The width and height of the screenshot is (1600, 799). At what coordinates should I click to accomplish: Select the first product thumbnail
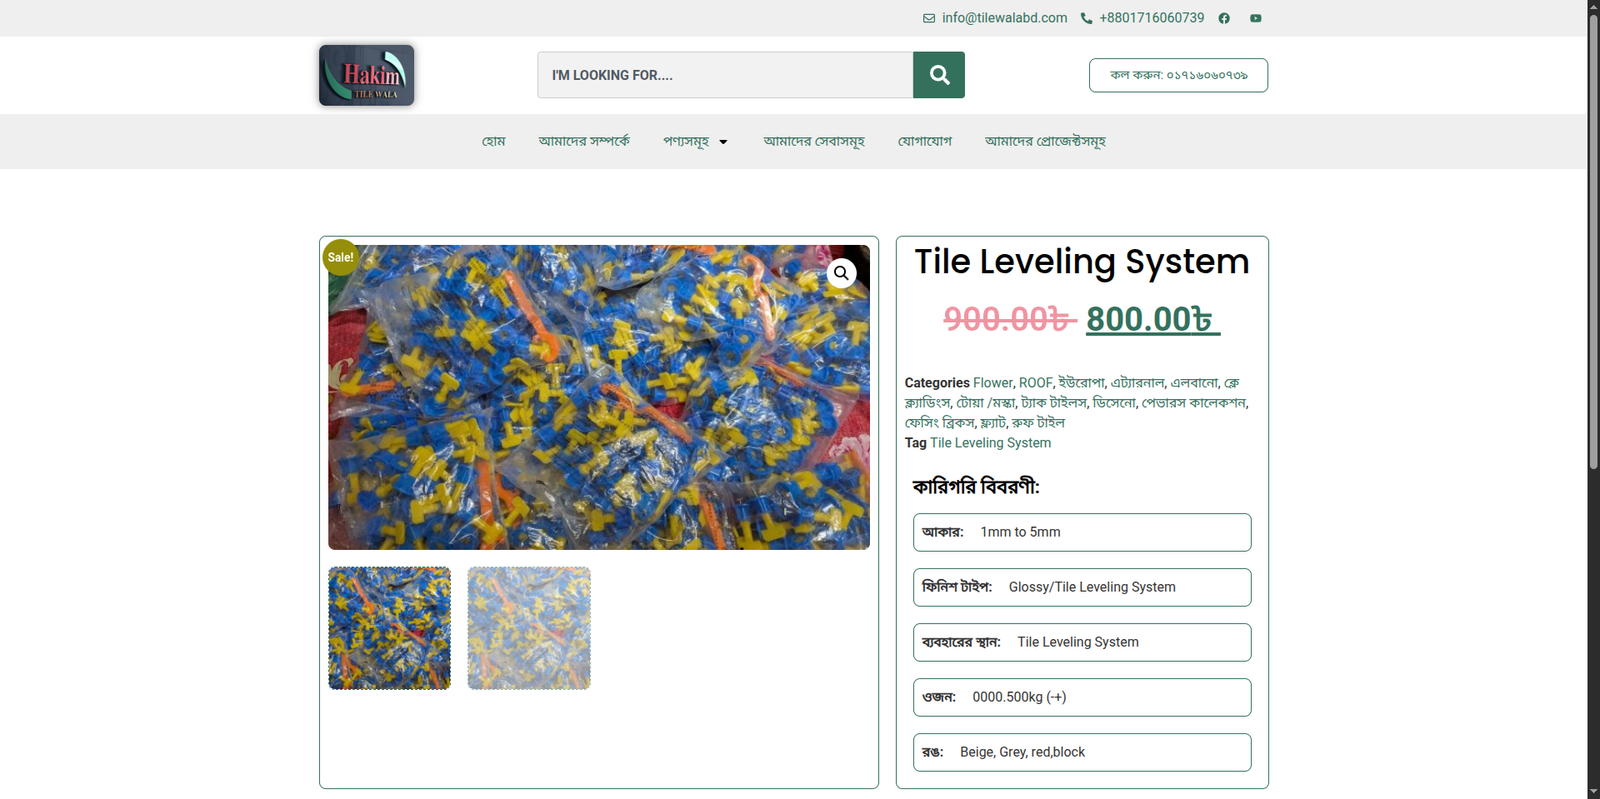(x=389, y=628)
